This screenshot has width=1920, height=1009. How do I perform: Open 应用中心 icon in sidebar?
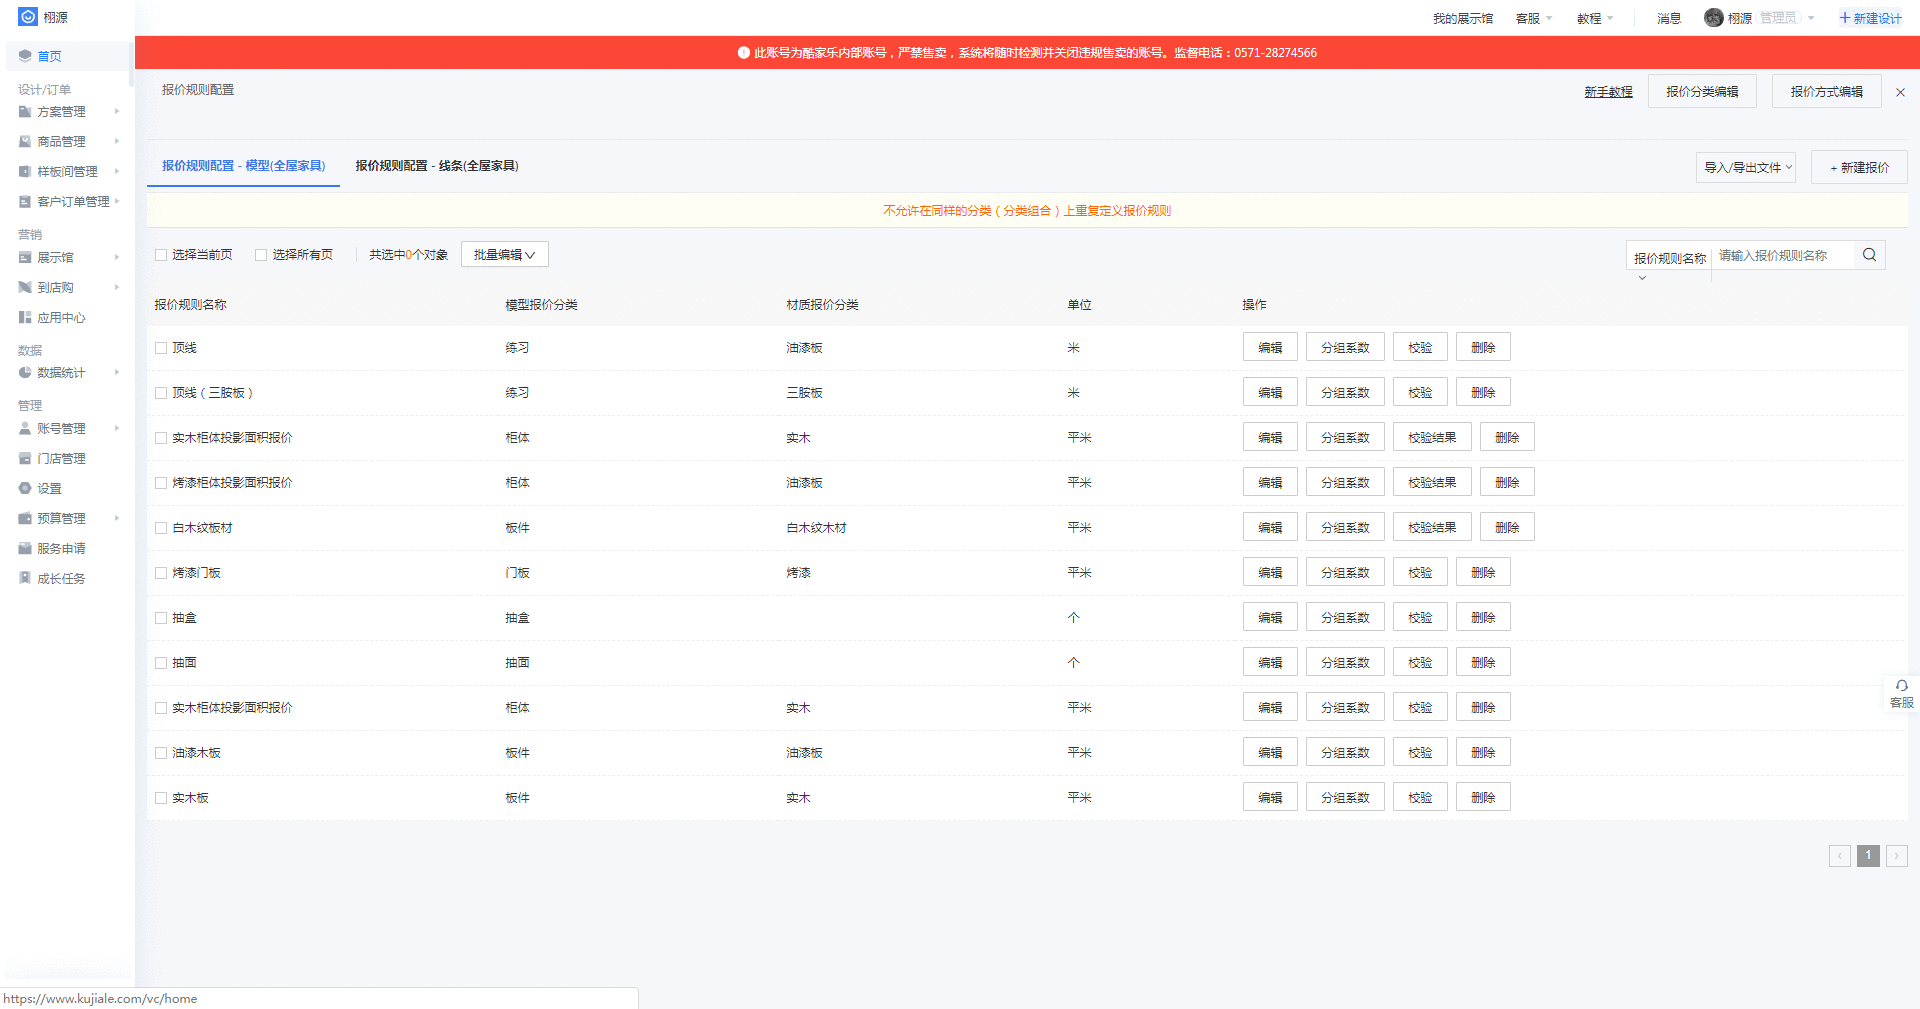point(25,318)
